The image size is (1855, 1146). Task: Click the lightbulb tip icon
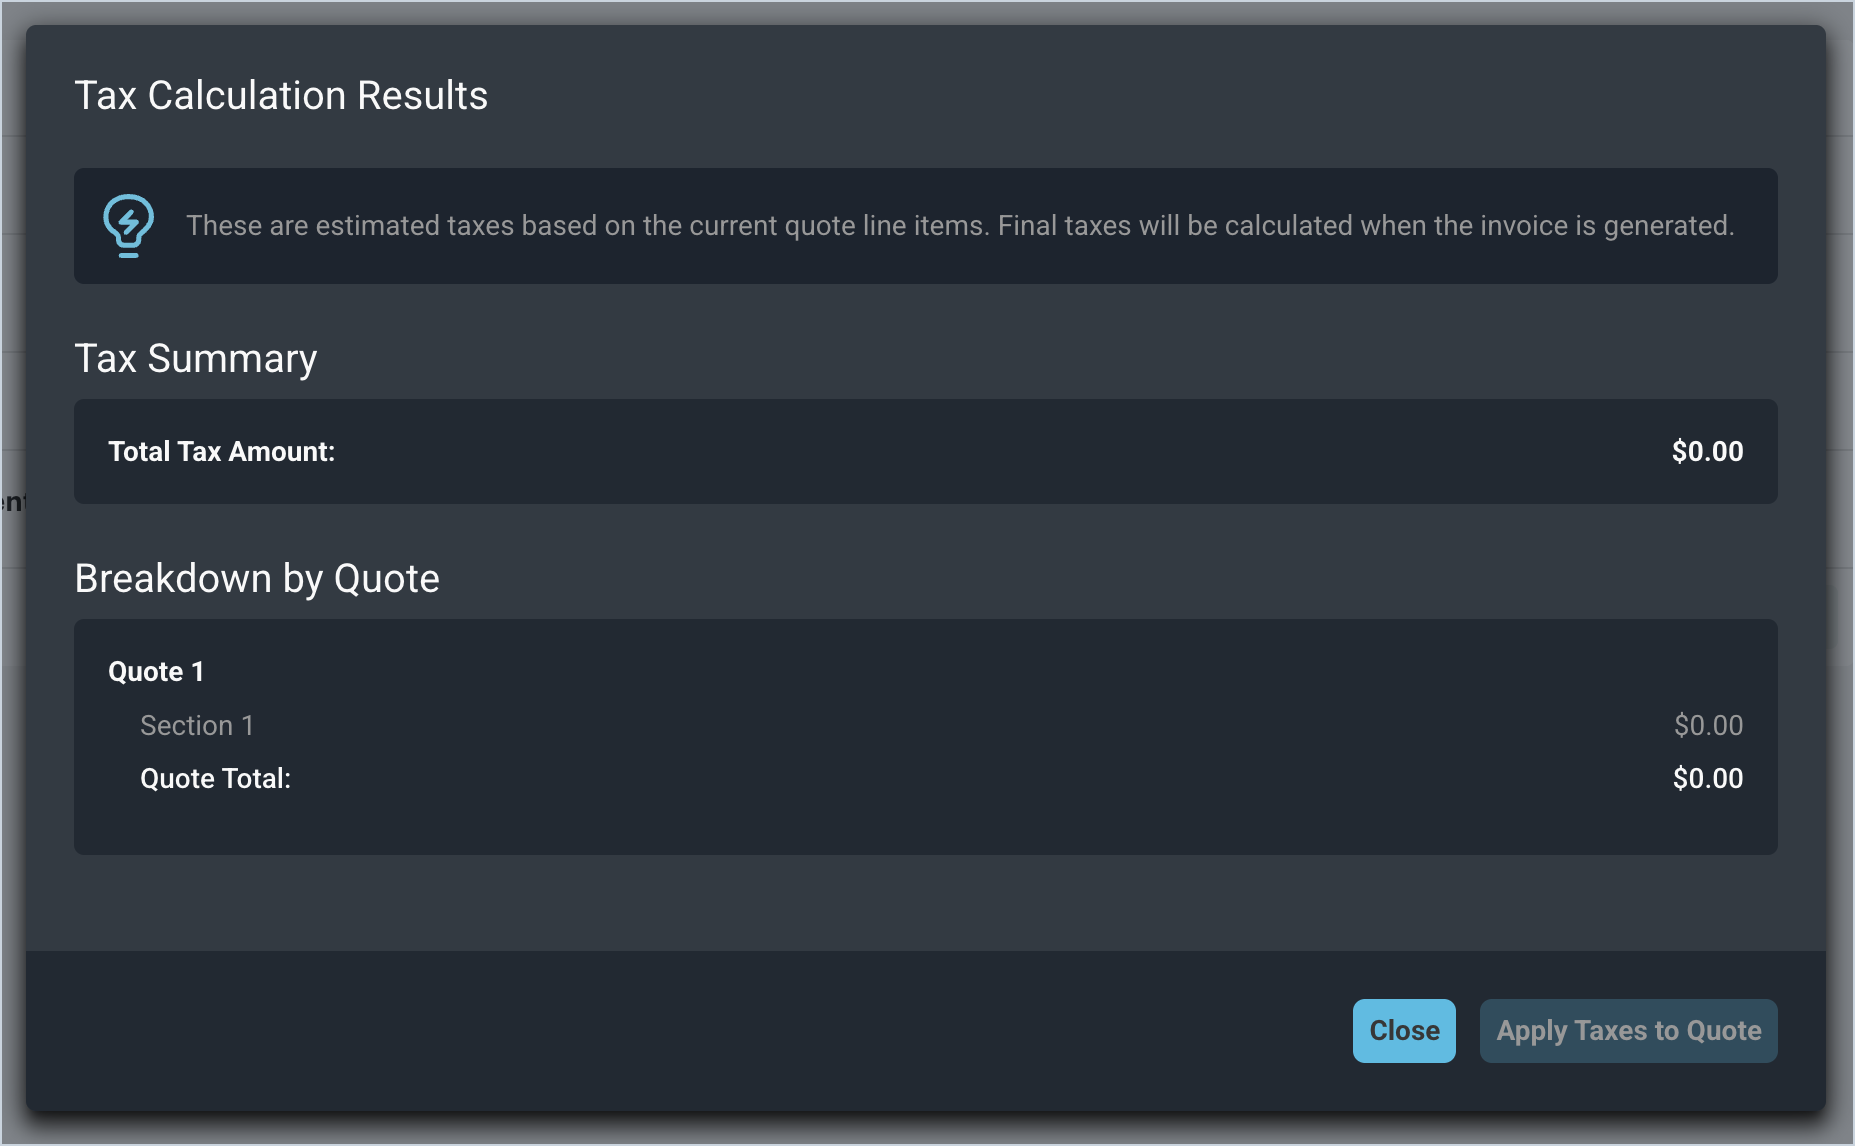[x=128, y=226]
